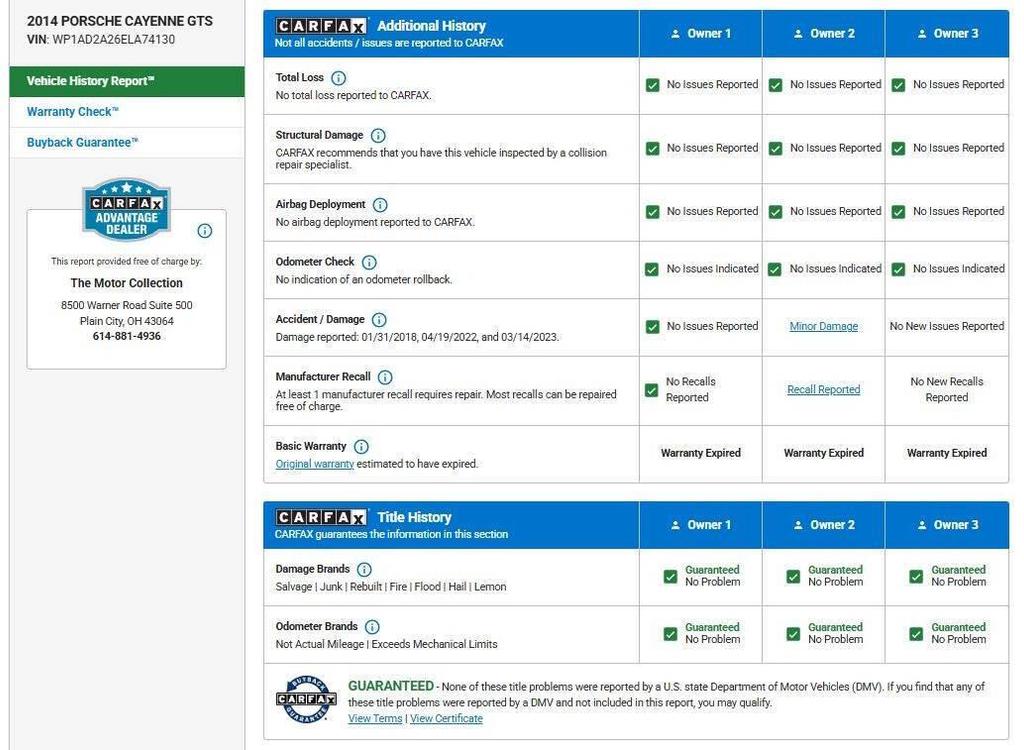Click info icon next to Accident / Damage

[379, 320]
